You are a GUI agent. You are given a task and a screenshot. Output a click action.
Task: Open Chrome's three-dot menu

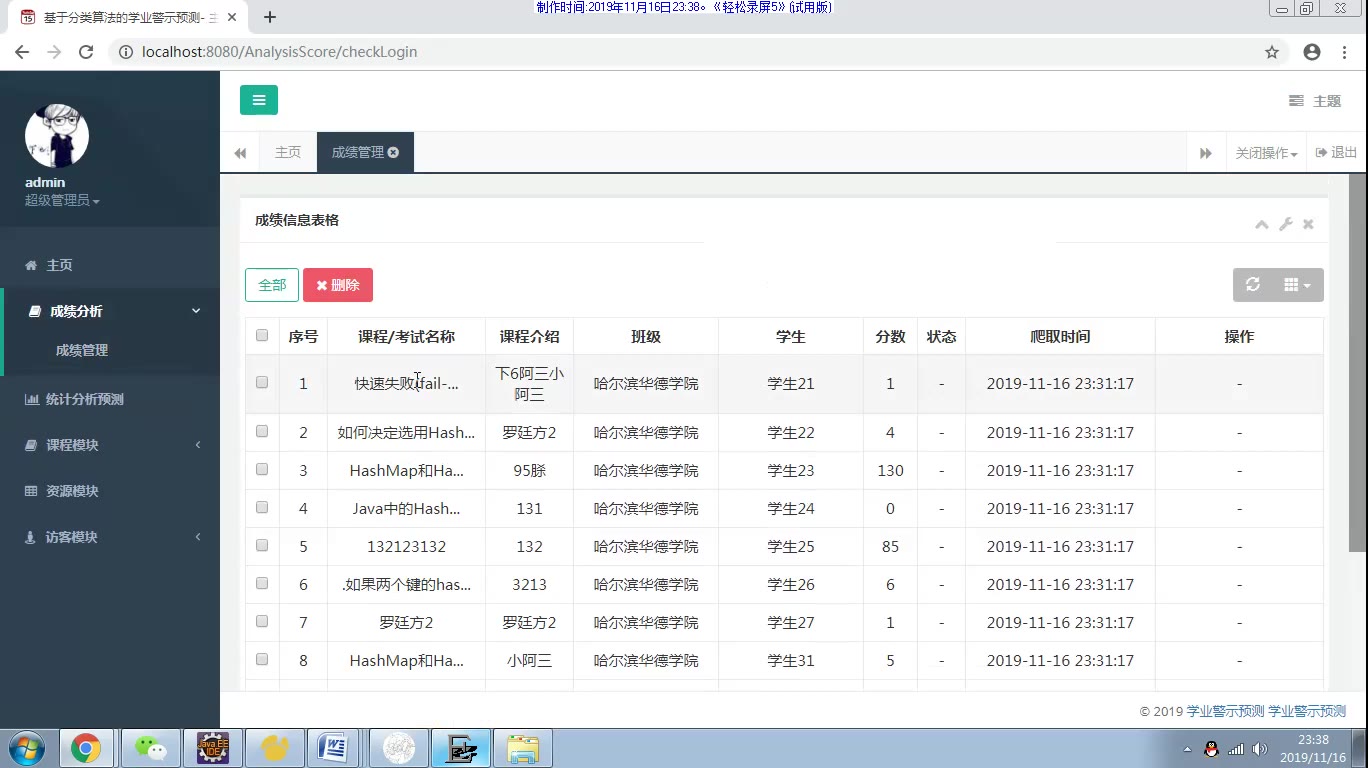point(1346,52)
